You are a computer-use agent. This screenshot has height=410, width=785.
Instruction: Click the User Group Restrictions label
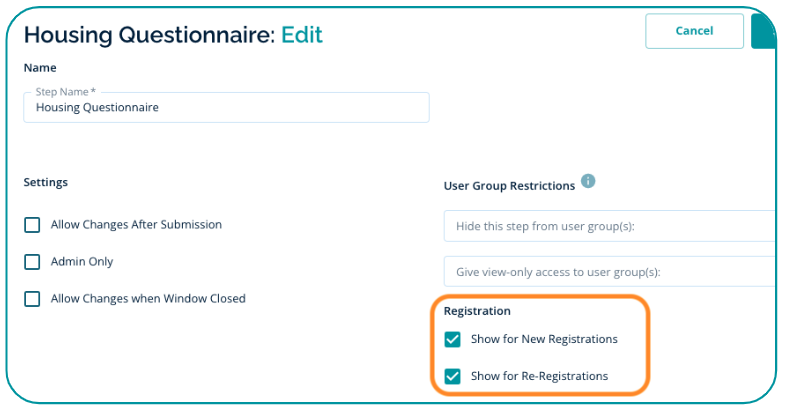[509, 185]
